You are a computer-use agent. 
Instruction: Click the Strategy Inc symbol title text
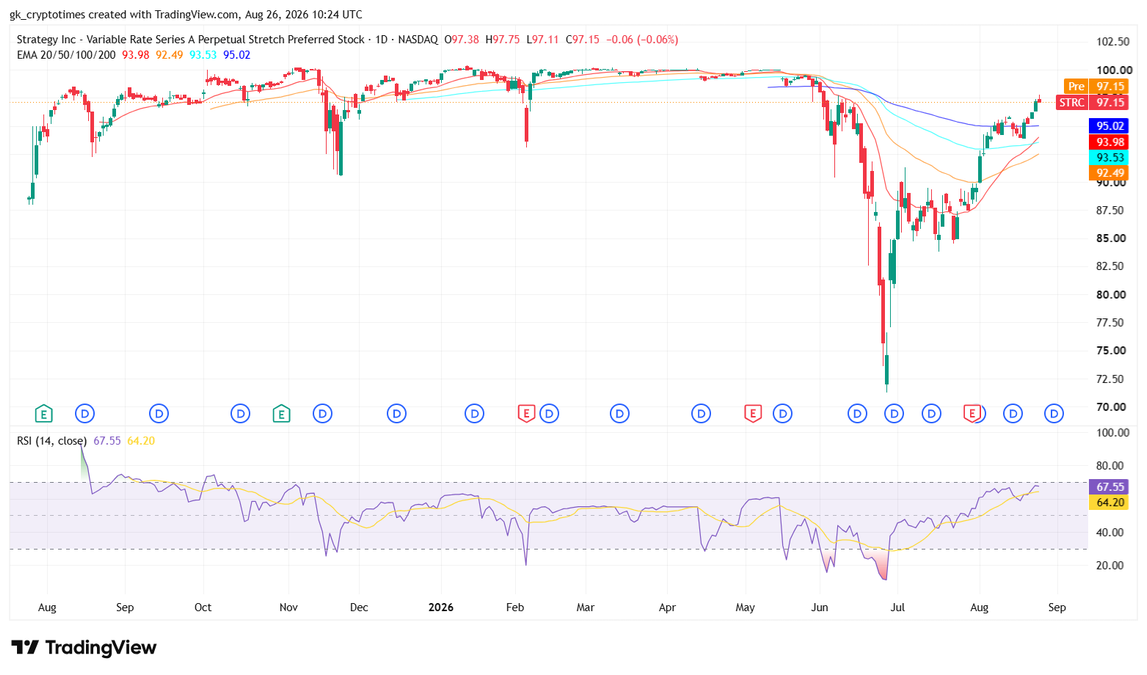pos(190,39)
